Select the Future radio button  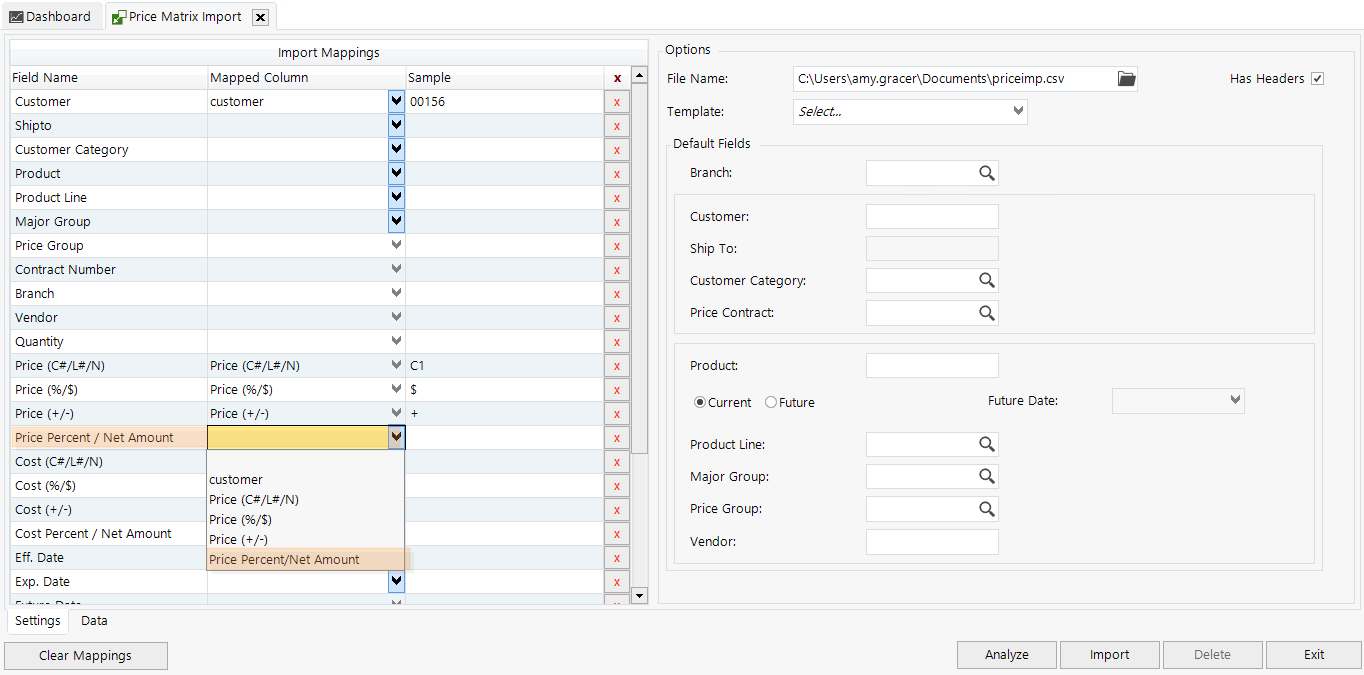tap(769, 402)
